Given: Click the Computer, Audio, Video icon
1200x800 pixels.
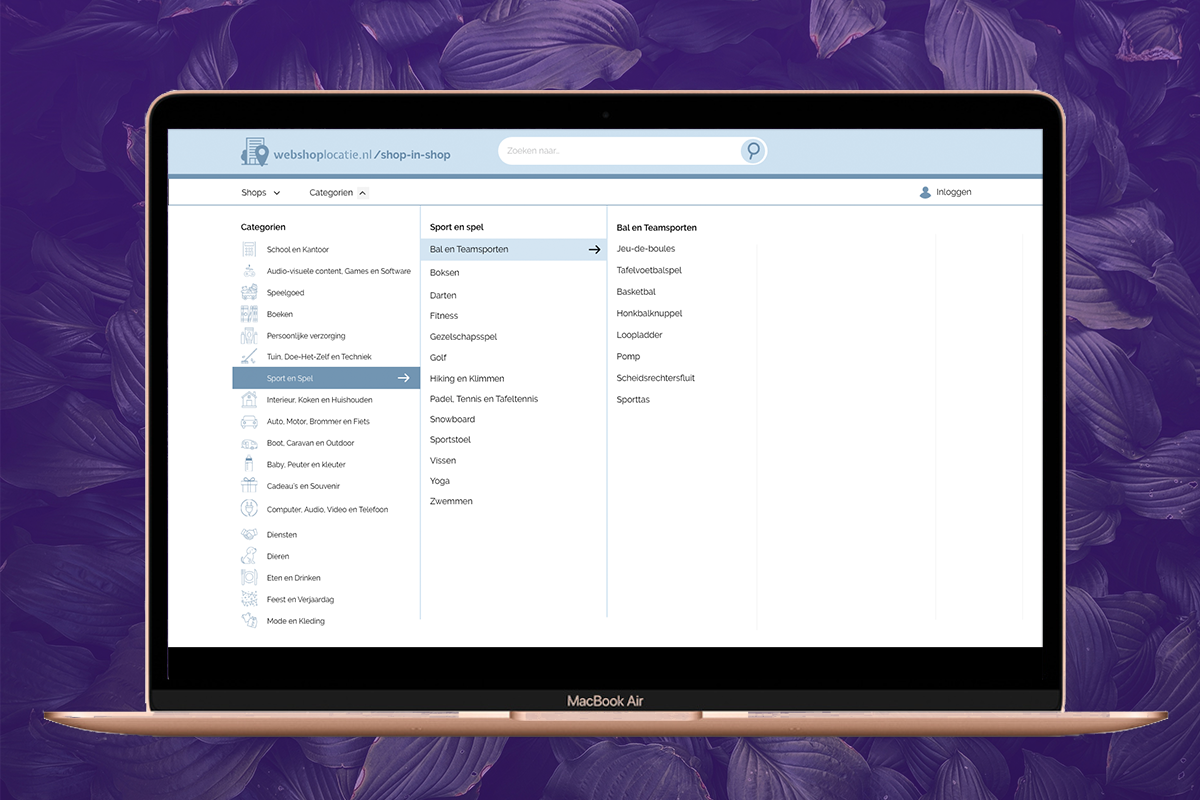Looking at the screenshot, I should pos(249,509).
